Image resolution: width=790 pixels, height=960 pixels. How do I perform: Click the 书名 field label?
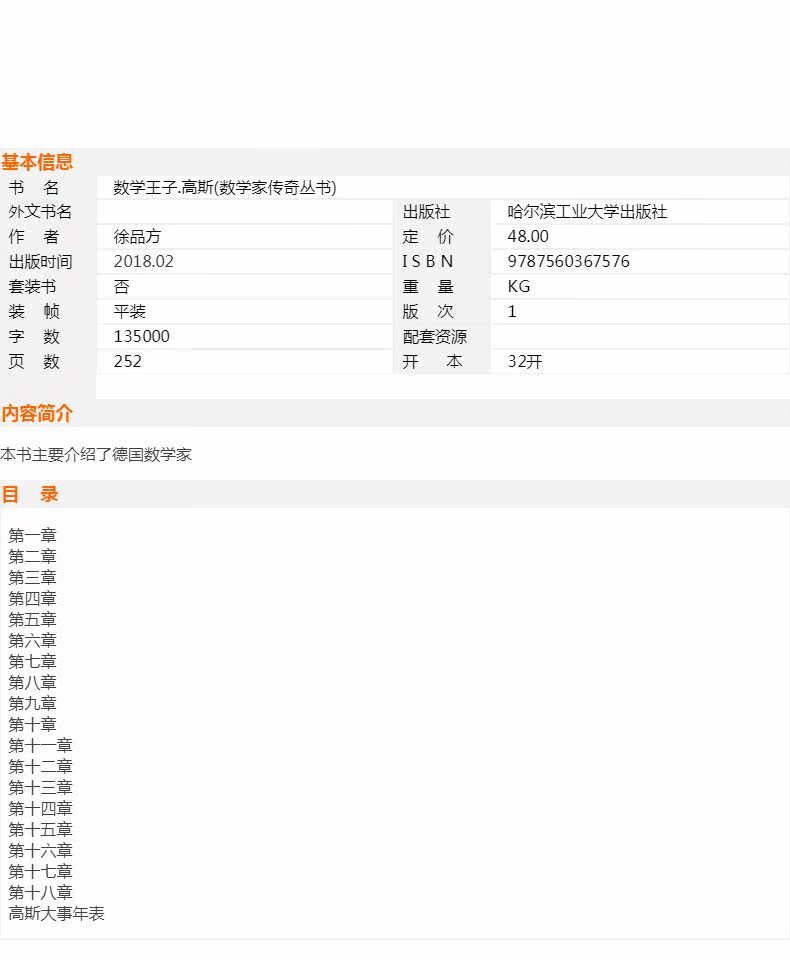pos(34,187)
